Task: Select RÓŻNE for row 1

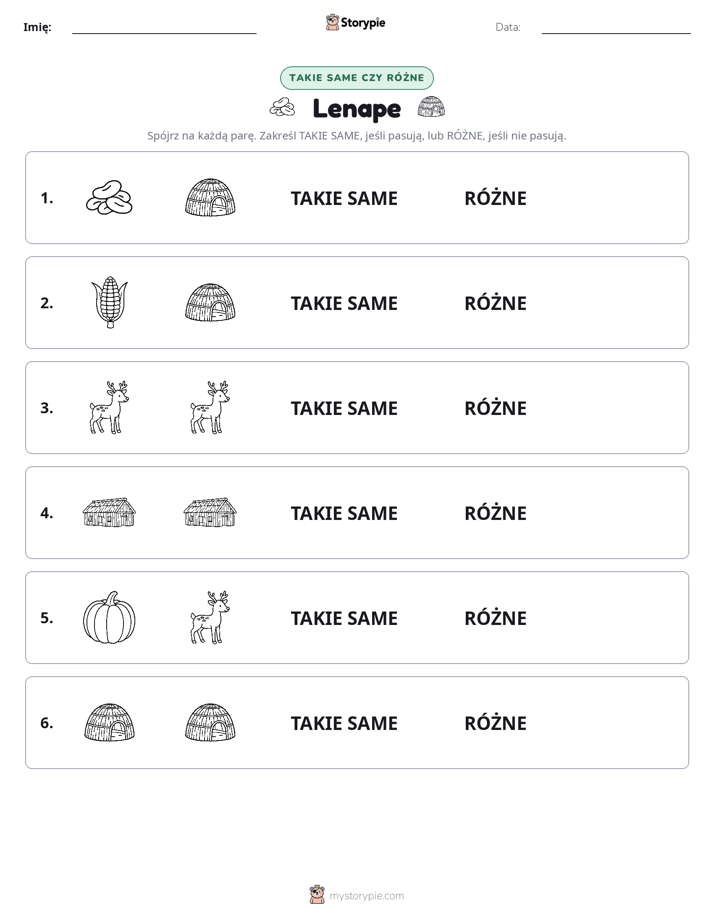Action: click(495, 198)
